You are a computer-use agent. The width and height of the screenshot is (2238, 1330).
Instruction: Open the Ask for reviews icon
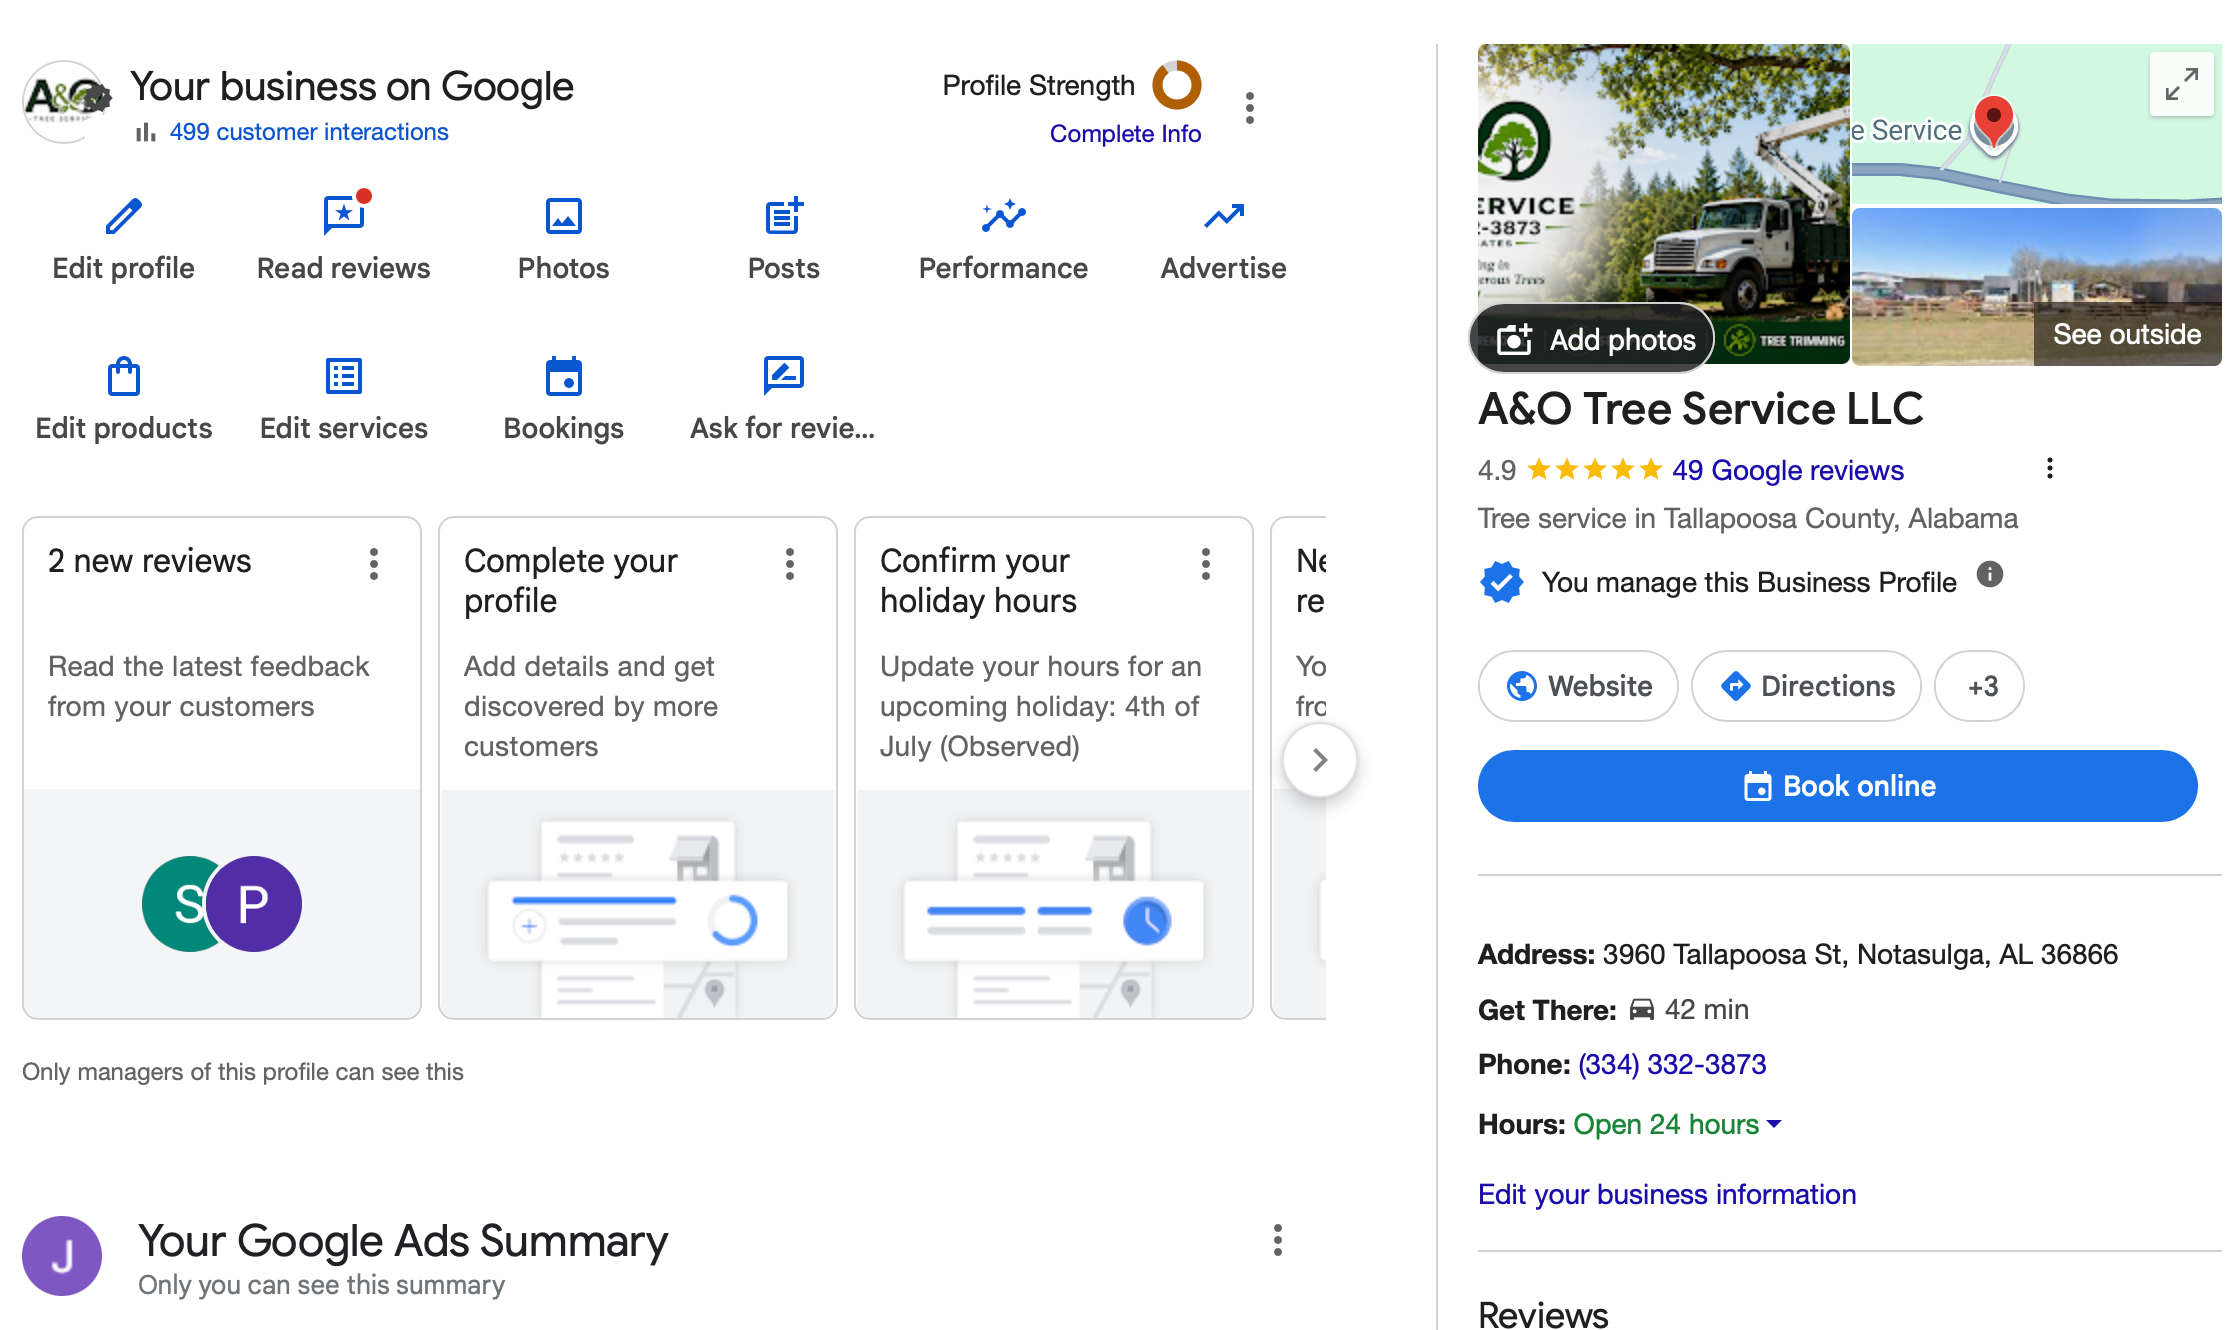(783, 376)
